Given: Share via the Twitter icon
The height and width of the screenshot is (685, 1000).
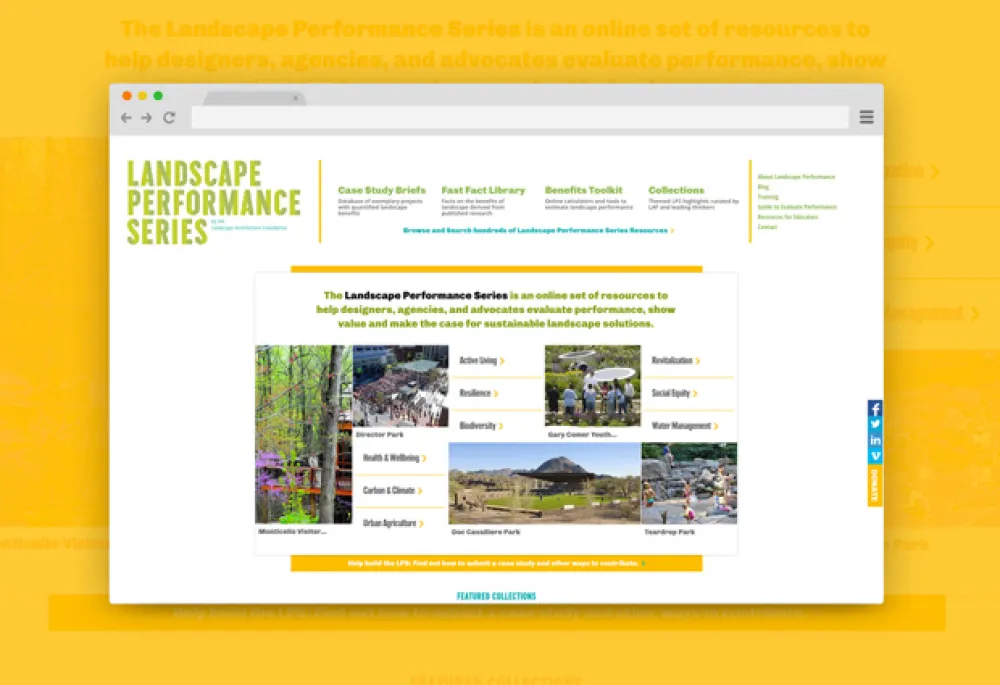Looking at the screenshot, I should [x=875, y=424].
